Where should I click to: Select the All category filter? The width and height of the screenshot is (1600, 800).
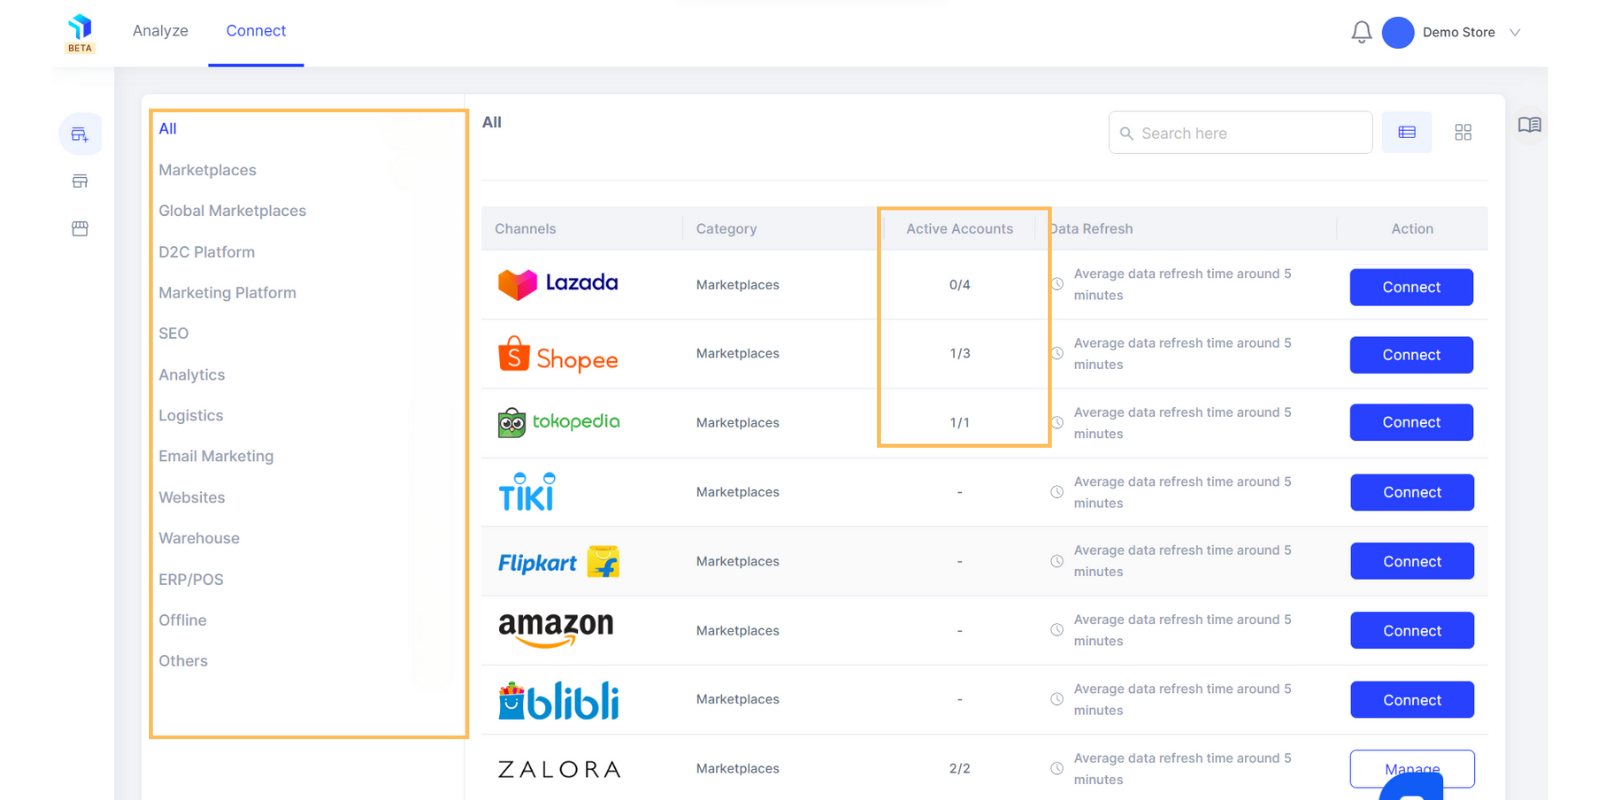pos(168,129)
